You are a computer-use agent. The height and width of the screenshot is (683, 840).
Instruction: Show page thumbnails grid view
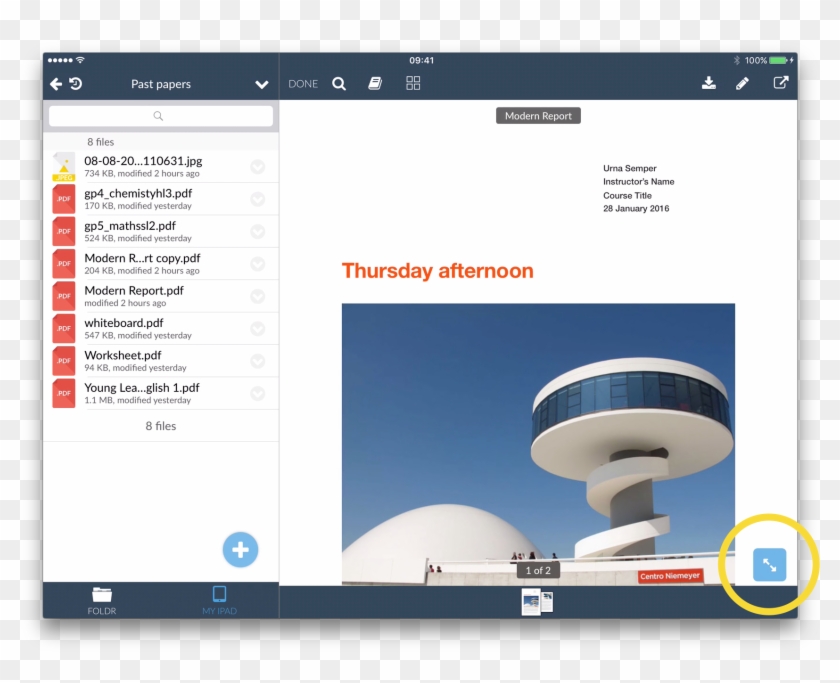(413, 84)
